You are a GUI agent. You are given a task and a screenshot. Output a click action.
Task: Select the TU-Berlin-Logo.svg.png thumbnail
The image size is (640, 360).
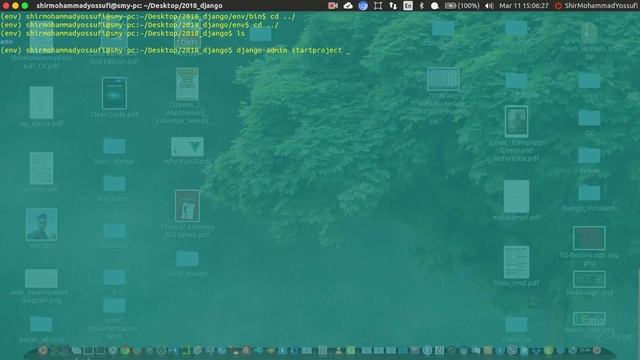[x=589, y=246]
